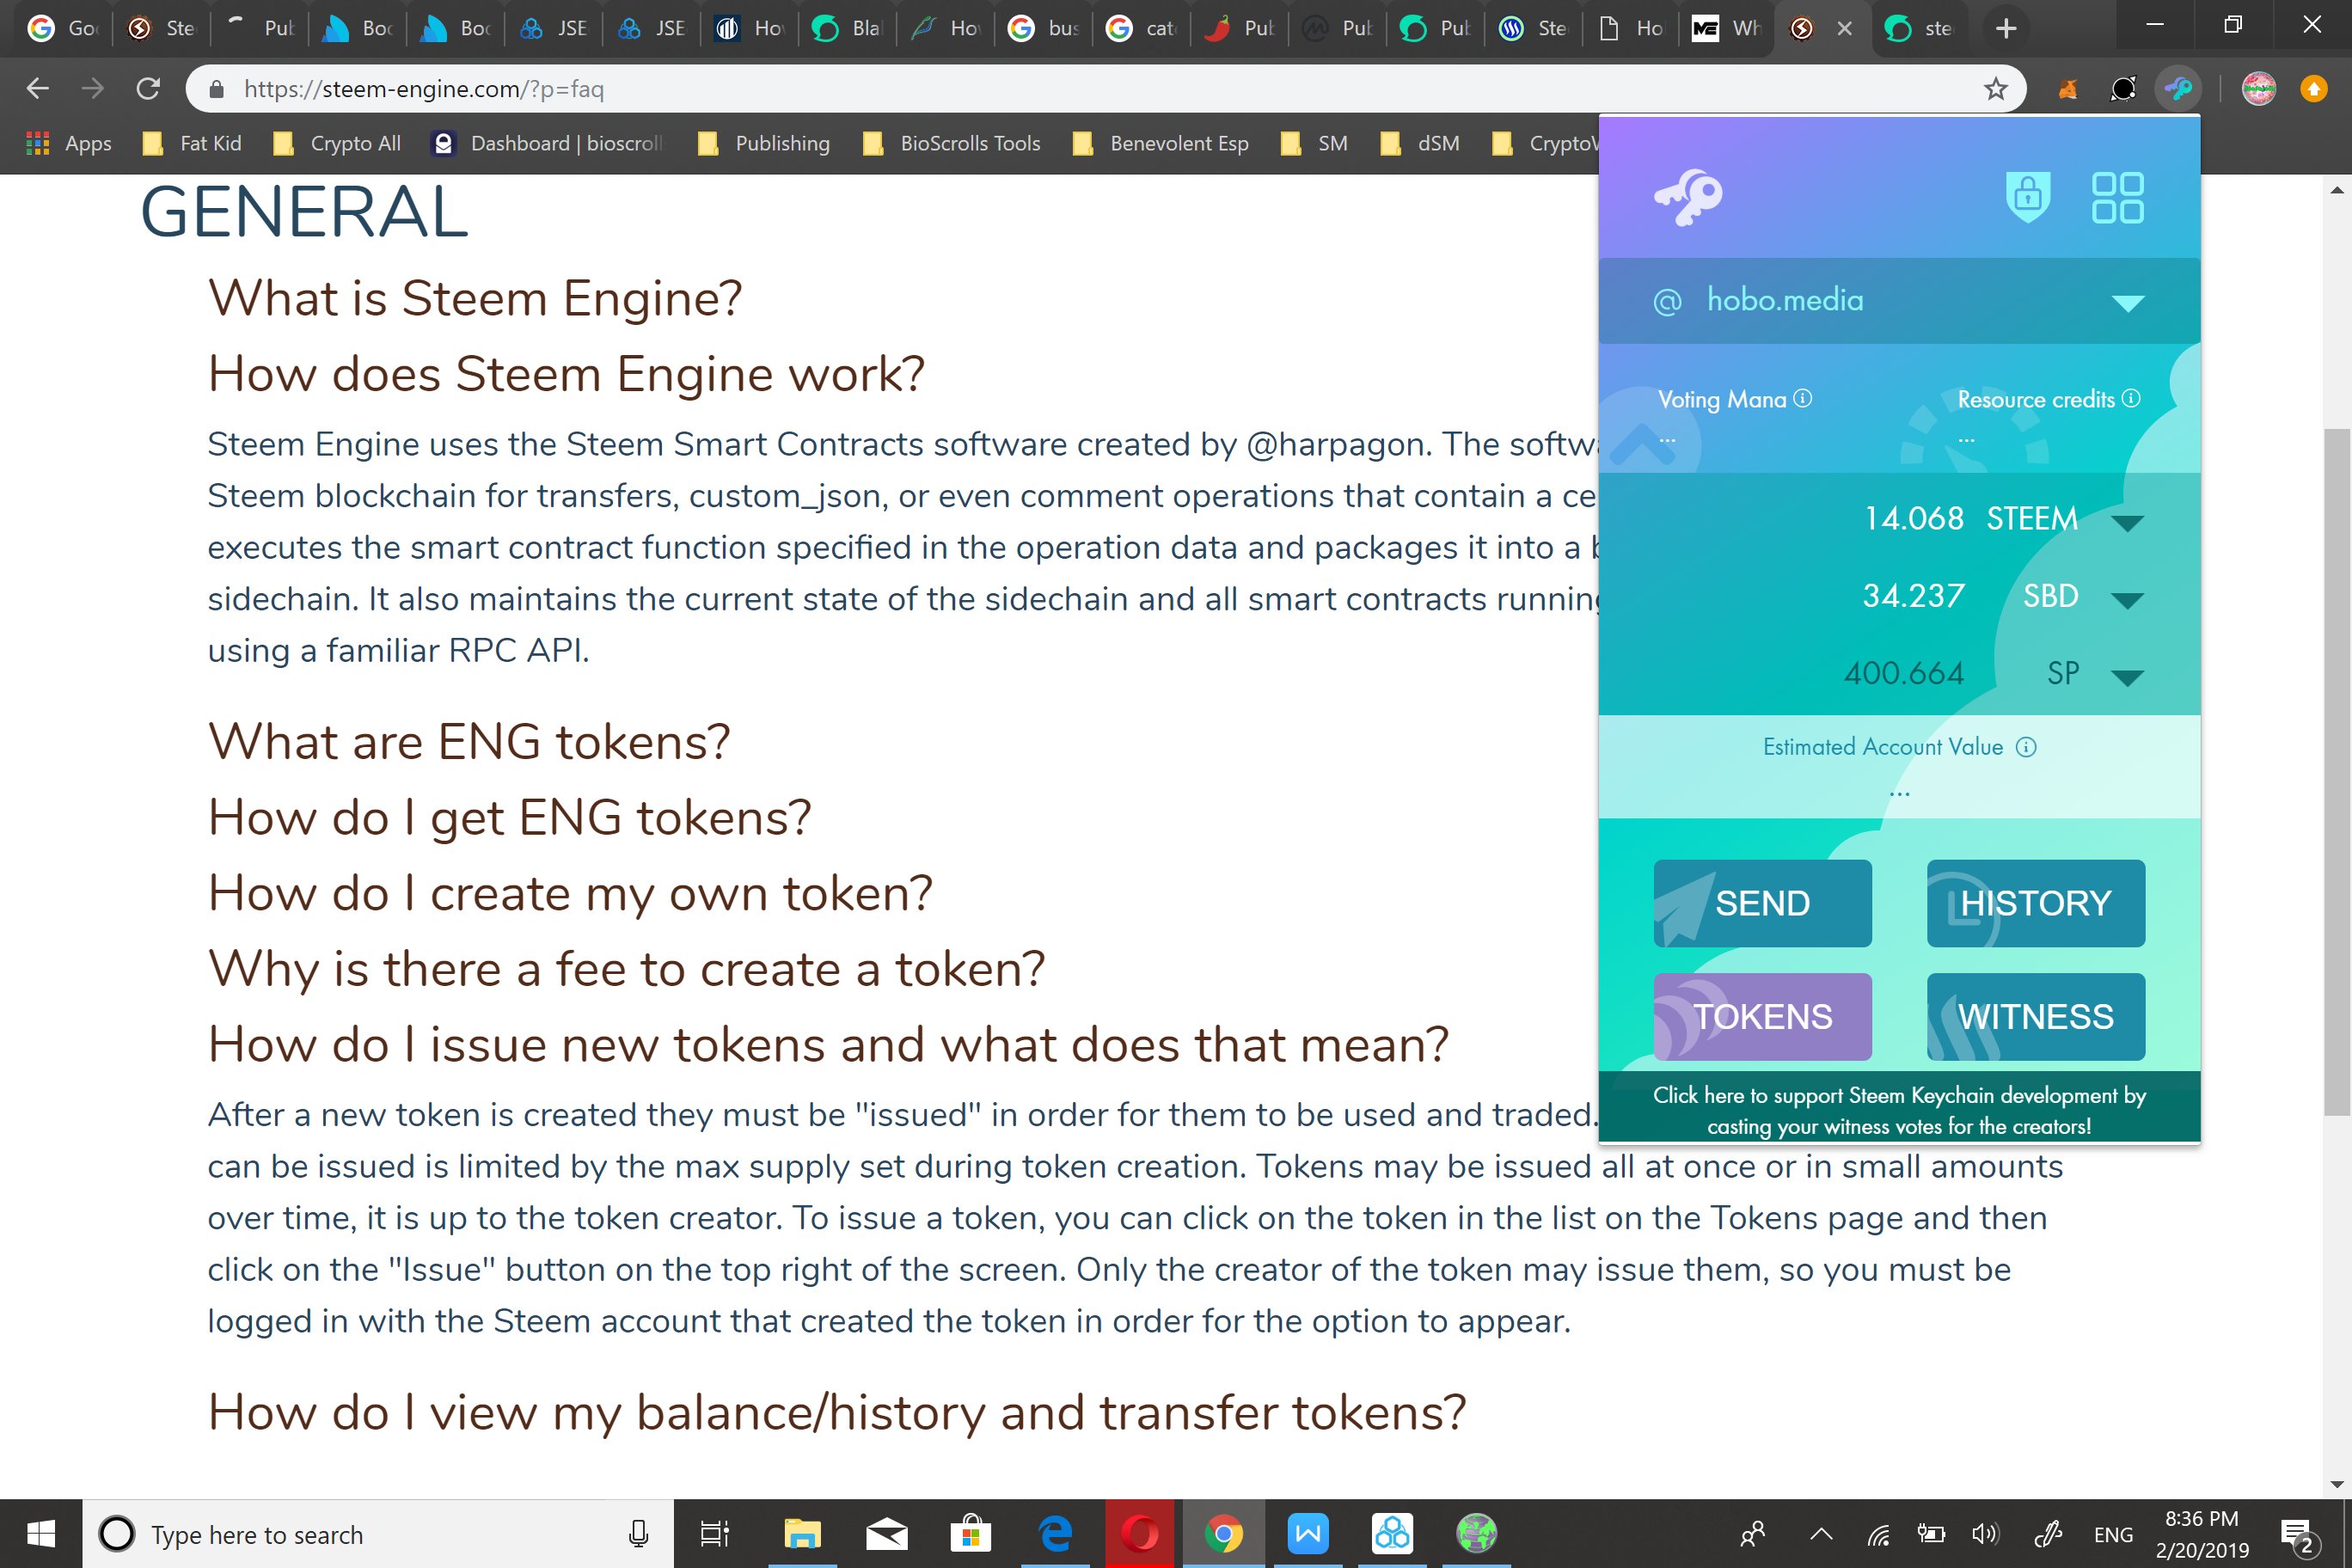Switch to the 'Wh' tab
The image size is (2352, 1568).
1727,28
